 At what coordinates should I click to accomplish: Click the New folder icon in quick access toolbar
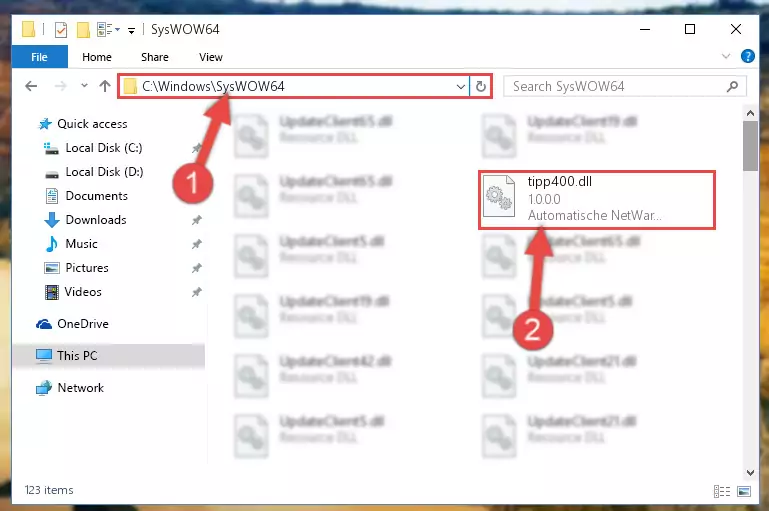click(x=83, y=30)
